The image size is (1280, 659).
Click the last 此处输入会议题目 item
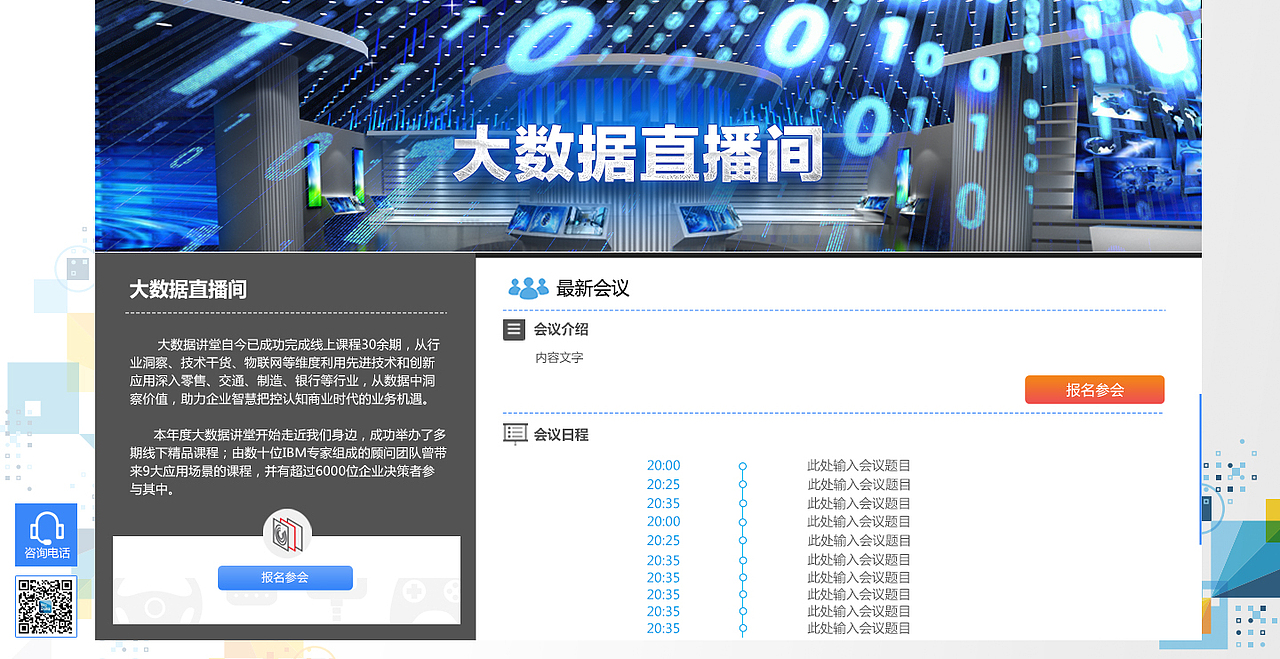858,629
